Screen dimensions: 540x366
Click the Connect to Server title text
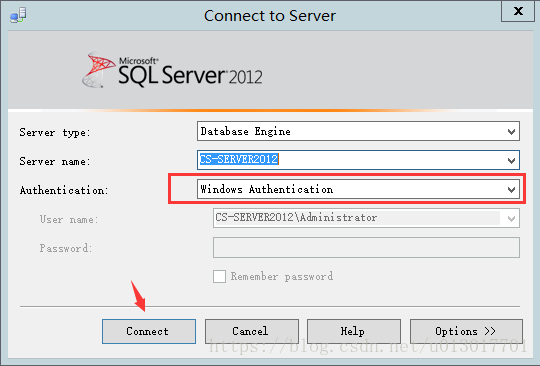(270, 16)
